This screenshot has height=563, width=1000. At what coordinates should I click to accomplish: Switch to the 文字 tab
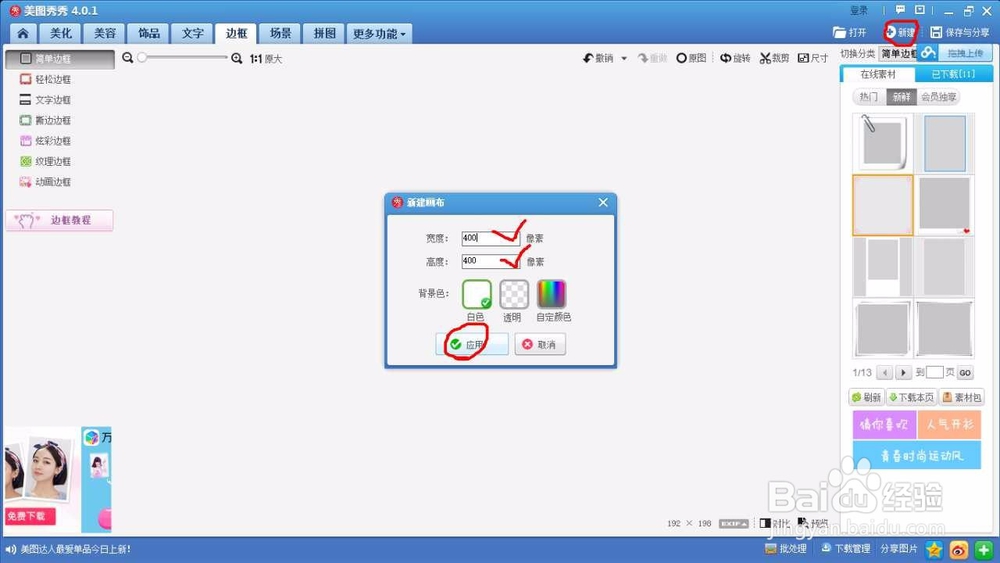[x=192, y=33]
